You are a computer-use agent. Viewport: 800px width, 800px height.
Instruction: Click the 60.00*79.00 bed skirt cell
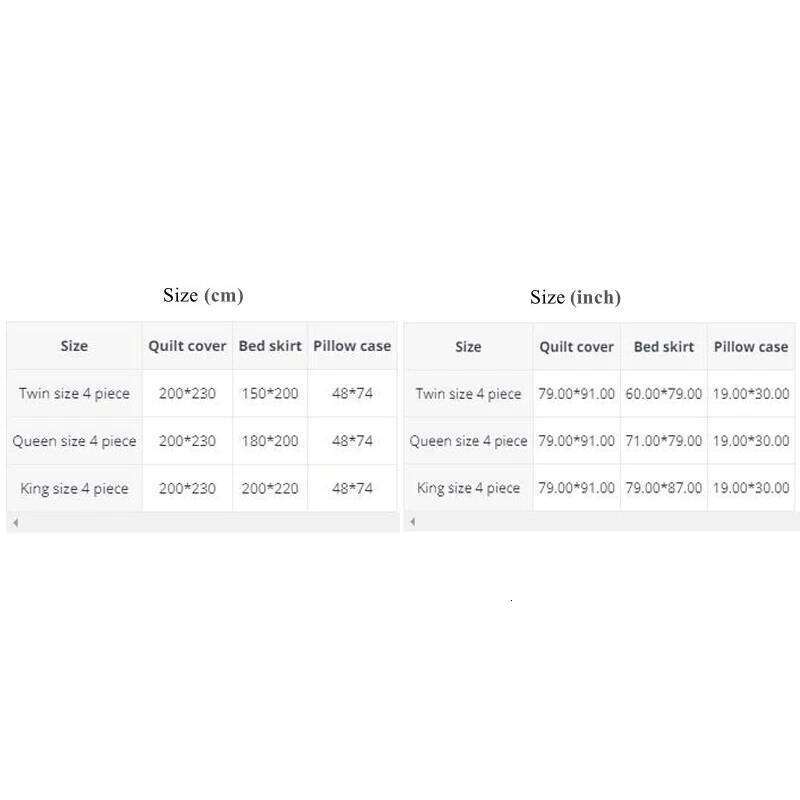[663, 394]
